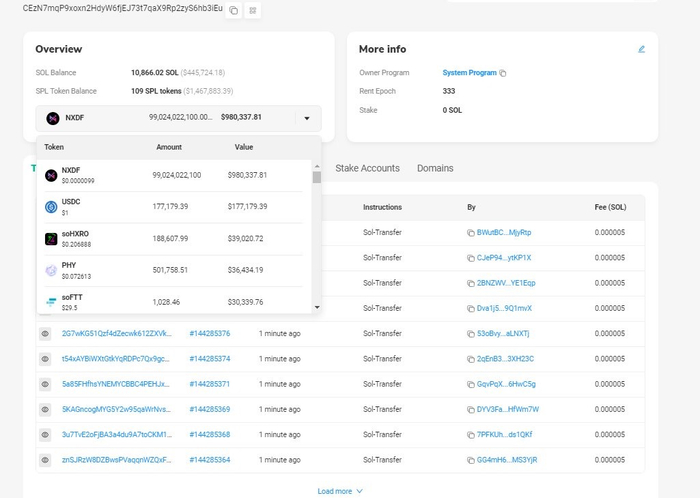The height and width of the screenshot is (498, 700).
Task: Click the edit pencil in More info
Action: click(x=641, y=49)
